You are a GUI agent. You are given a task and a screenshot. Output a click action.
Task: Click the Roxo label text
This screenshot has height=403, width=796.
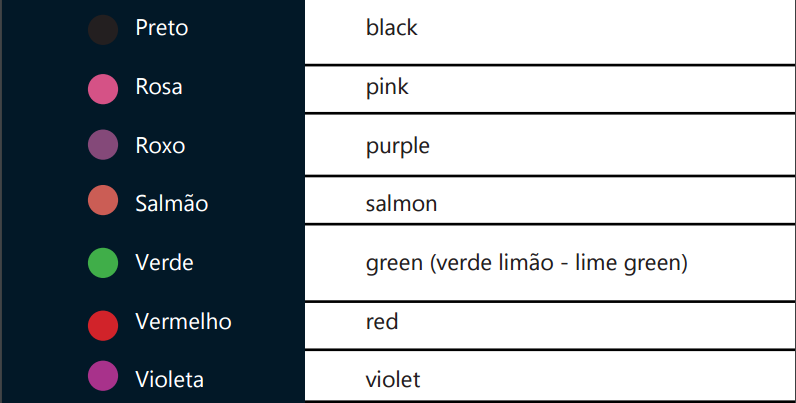pyautogui.click(x=160, y=146)
